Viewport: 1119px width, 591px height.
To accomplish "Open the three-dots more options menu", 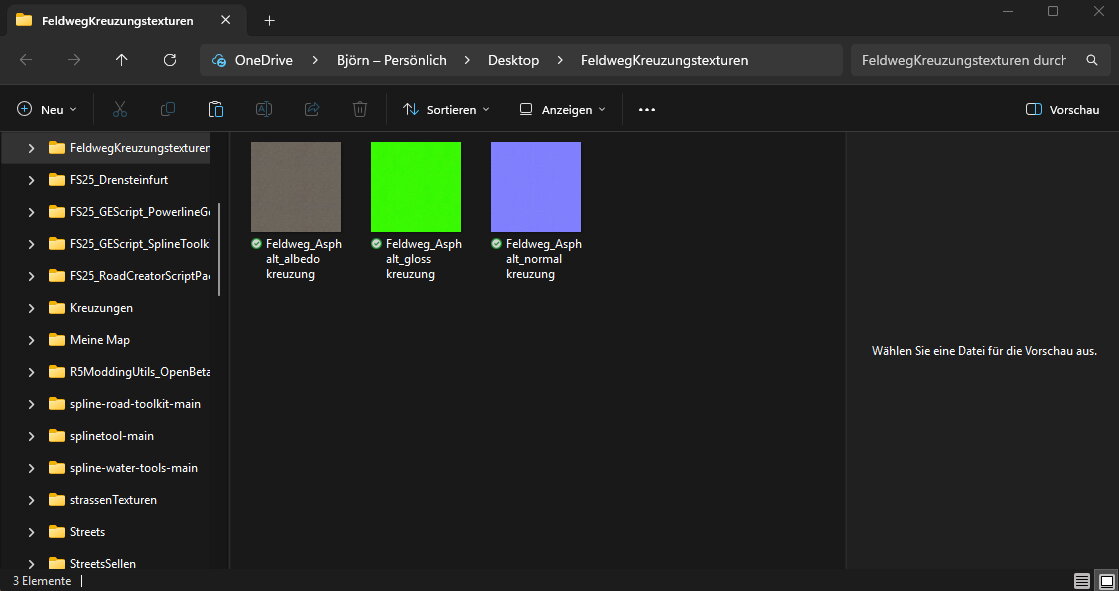I will coord(647,110).
